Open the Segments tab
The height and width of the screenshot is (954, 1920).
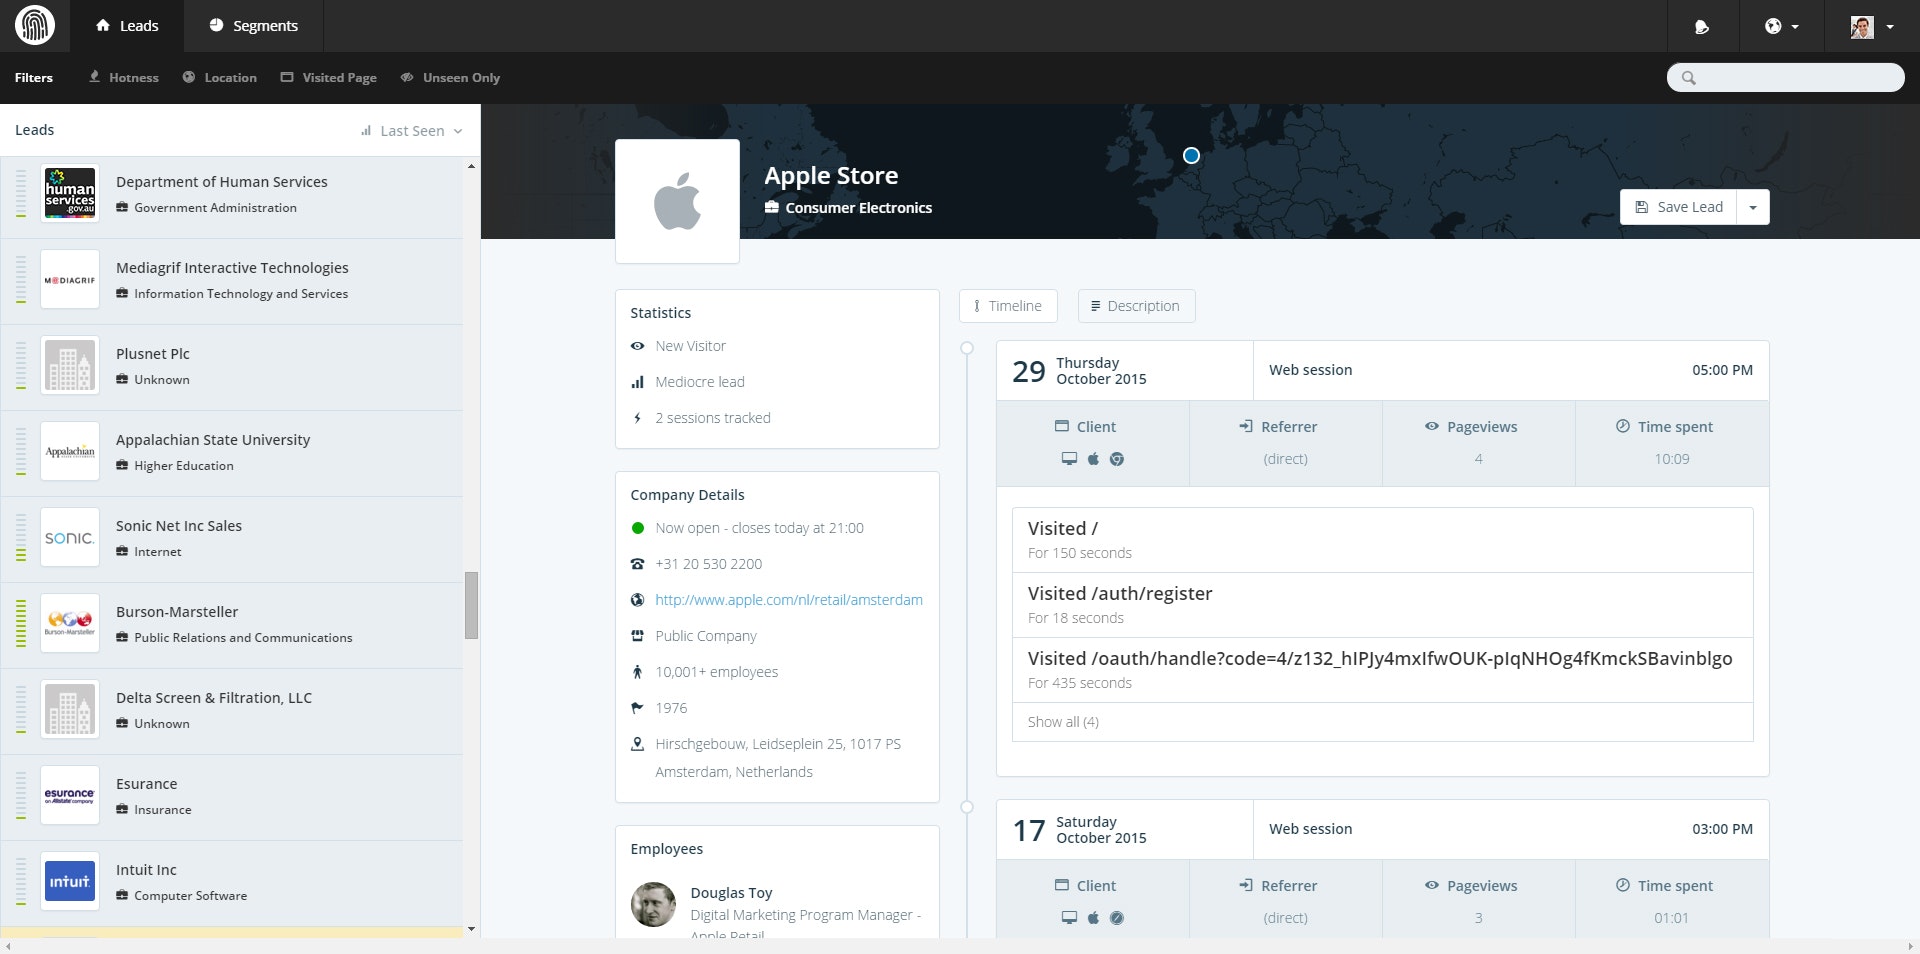254,26
